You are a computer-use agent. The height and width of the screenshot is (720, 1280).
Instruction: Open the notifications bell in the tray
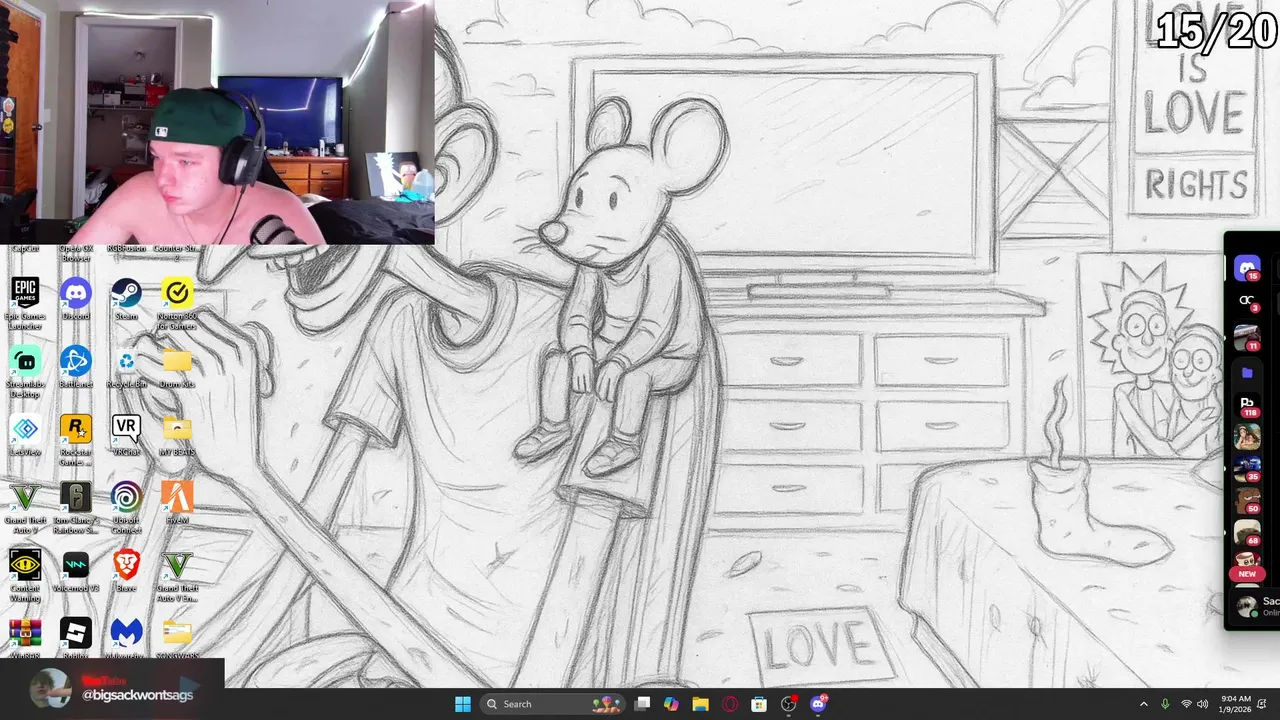point(1262,704)
